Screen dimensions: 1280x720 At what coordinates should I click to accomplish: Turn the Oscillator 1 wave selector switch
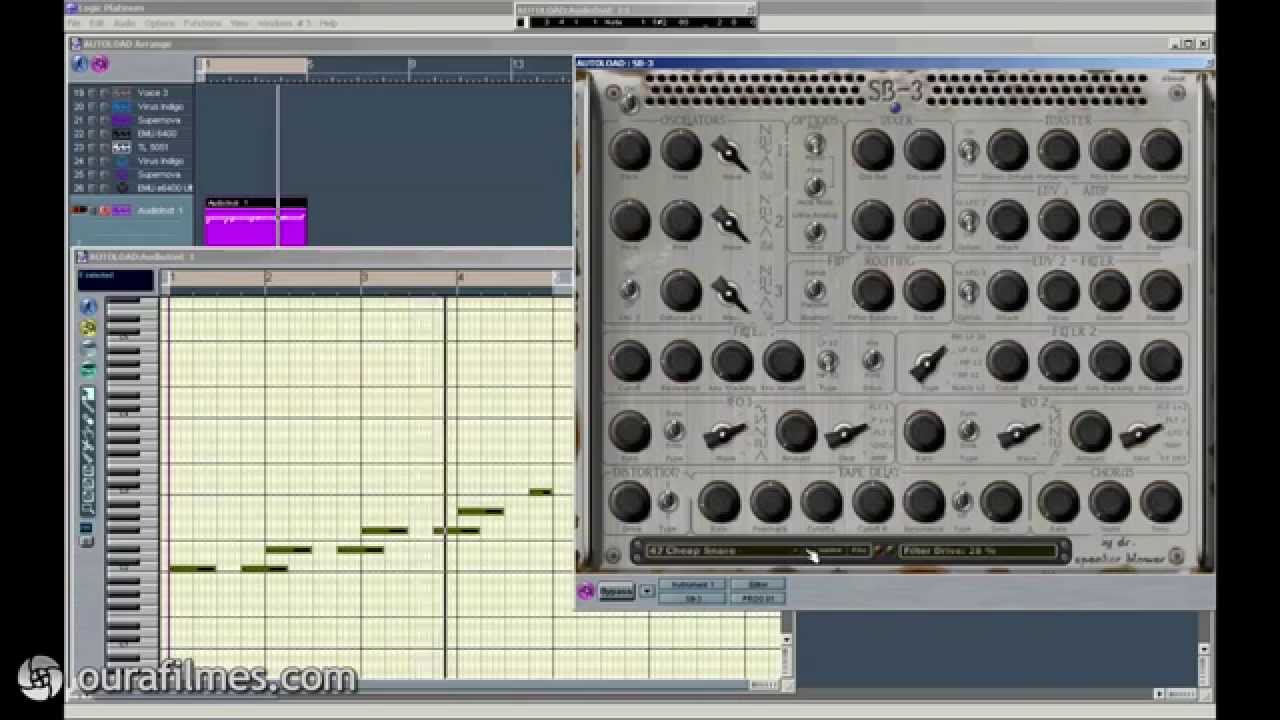click(731, 153)
